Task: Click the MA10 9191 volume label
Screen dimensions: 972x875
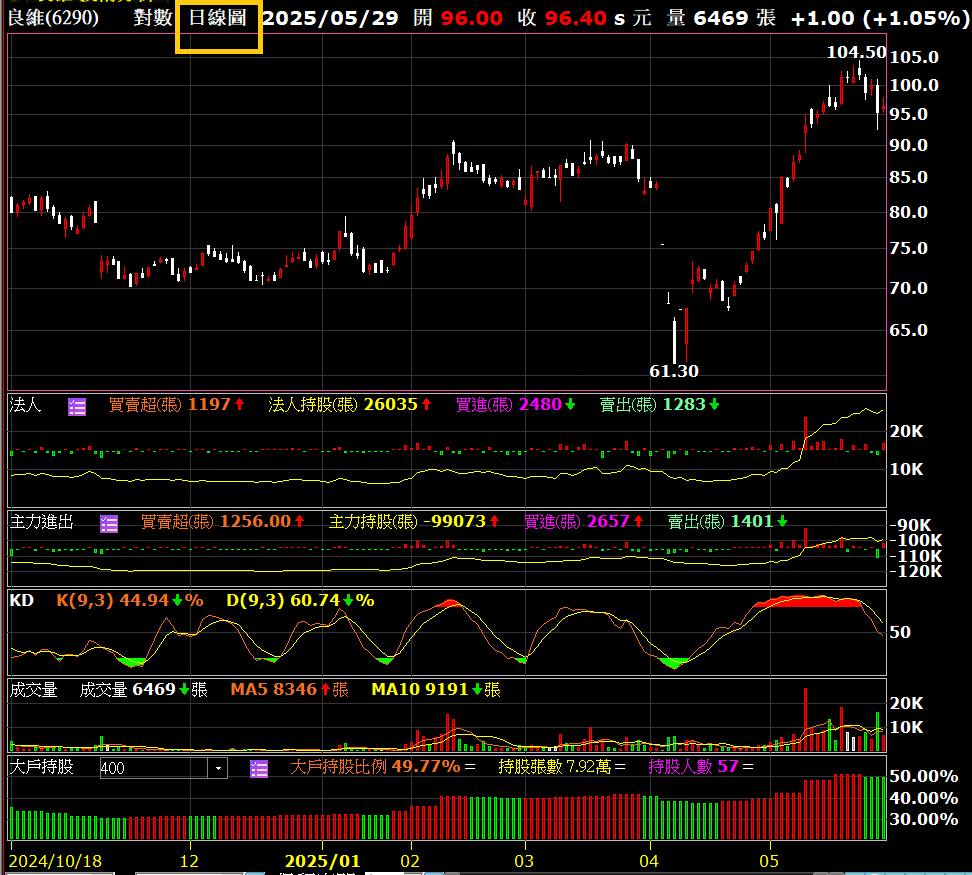Action: [x=420, y=690]
